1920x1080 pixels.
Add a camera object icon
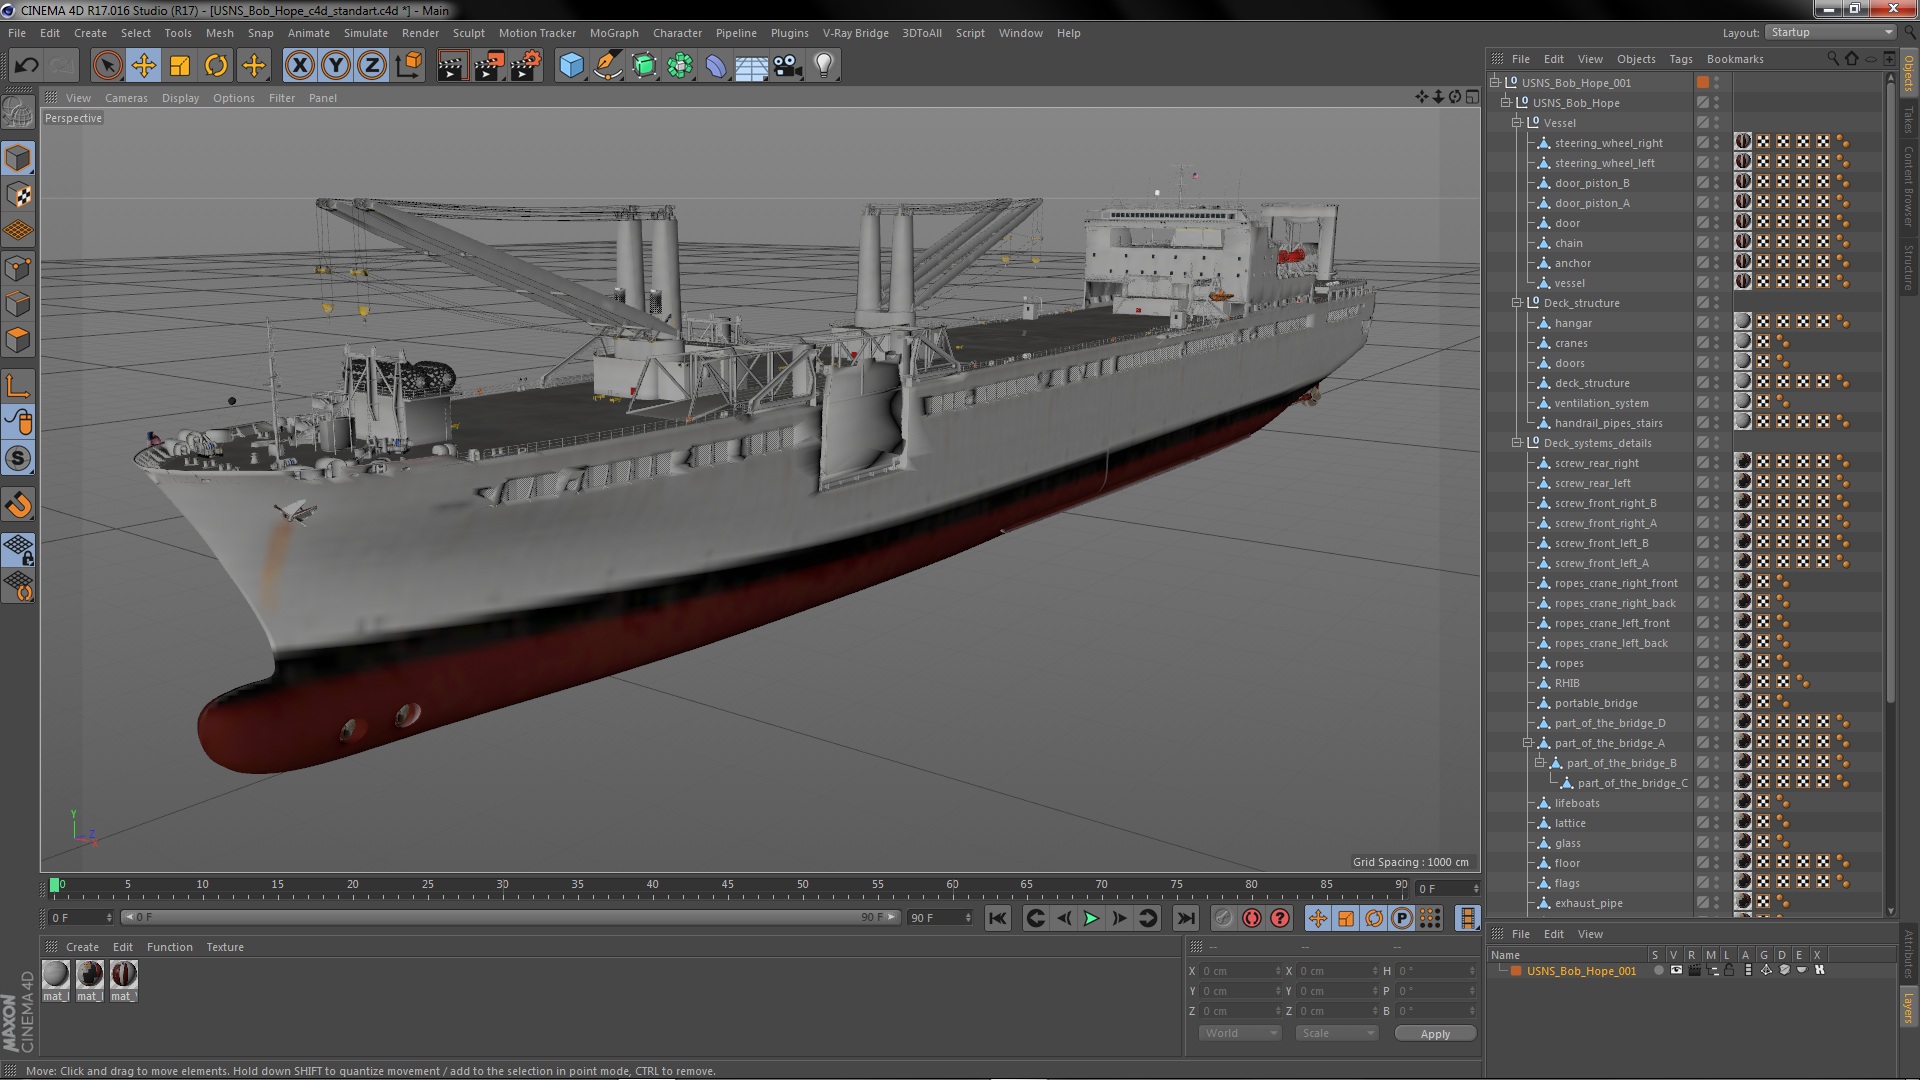[x=788, y=66]
